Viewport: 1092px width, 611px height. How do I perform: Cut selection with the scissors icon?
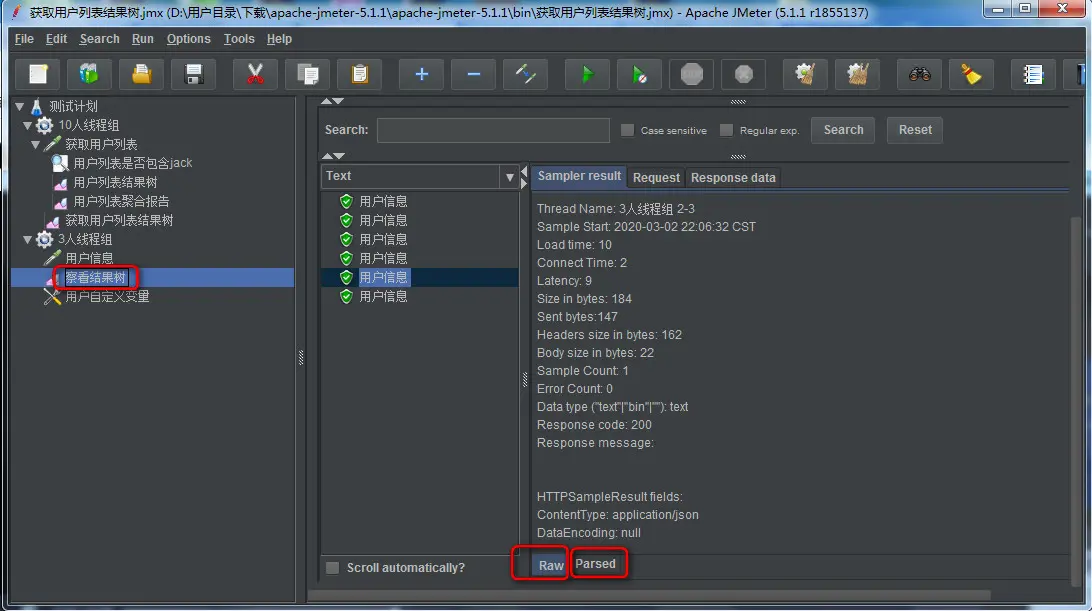click(255, 74)
